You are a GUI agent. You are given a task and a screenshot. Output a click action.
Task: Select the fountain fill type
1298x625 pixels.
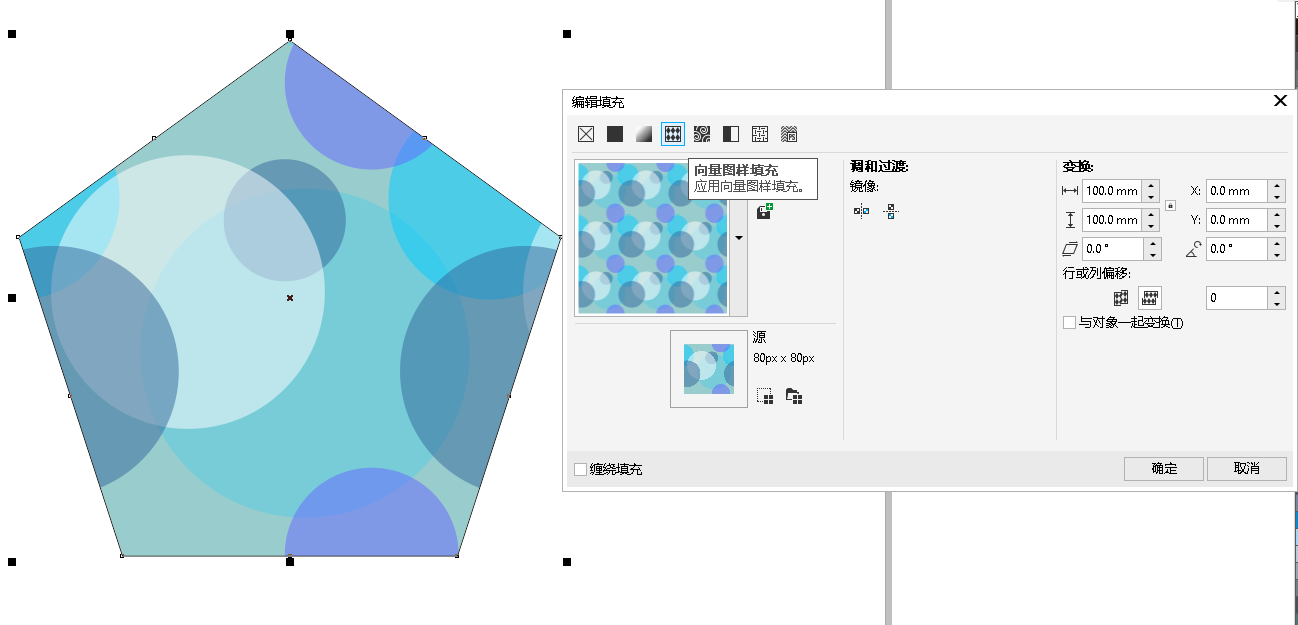642,133
